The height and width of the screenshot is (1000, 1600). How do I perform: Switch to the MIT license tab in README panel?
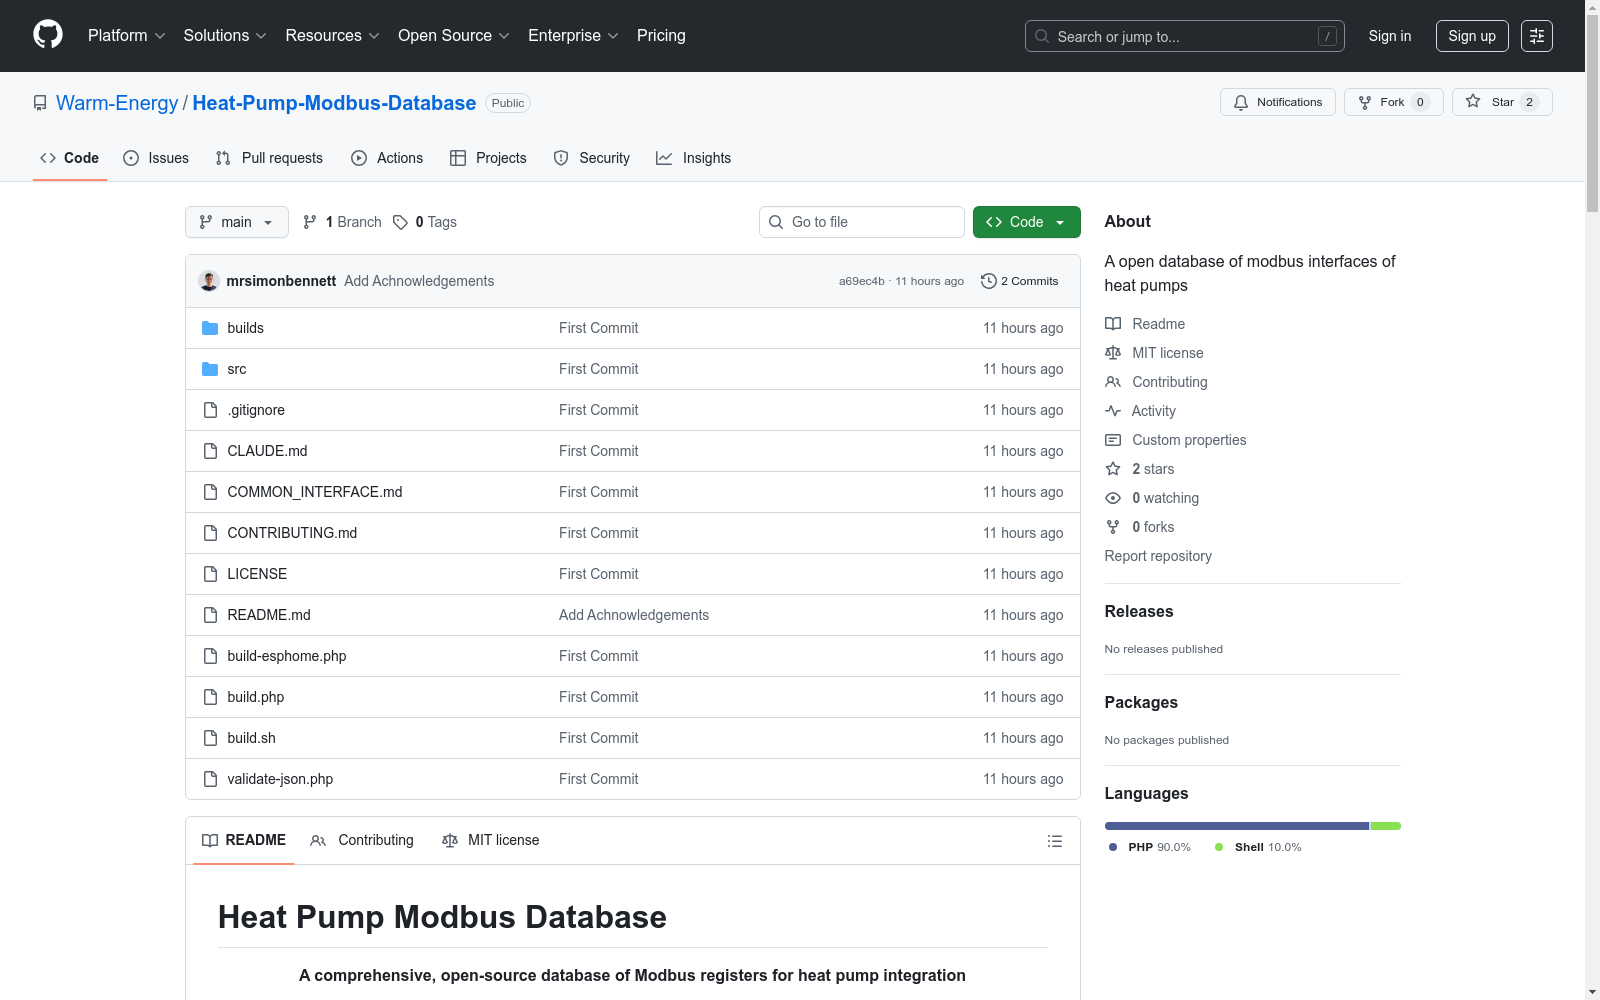click(x=491, y=841)
